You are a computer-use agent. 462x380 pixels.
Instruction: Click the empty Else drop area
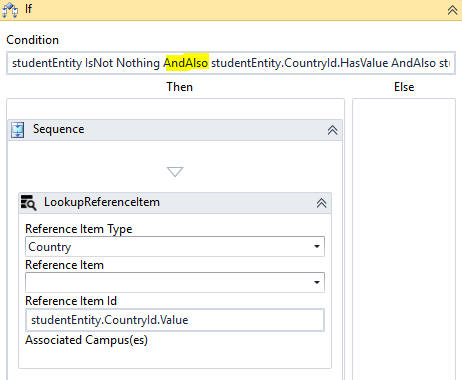(404, 239)
